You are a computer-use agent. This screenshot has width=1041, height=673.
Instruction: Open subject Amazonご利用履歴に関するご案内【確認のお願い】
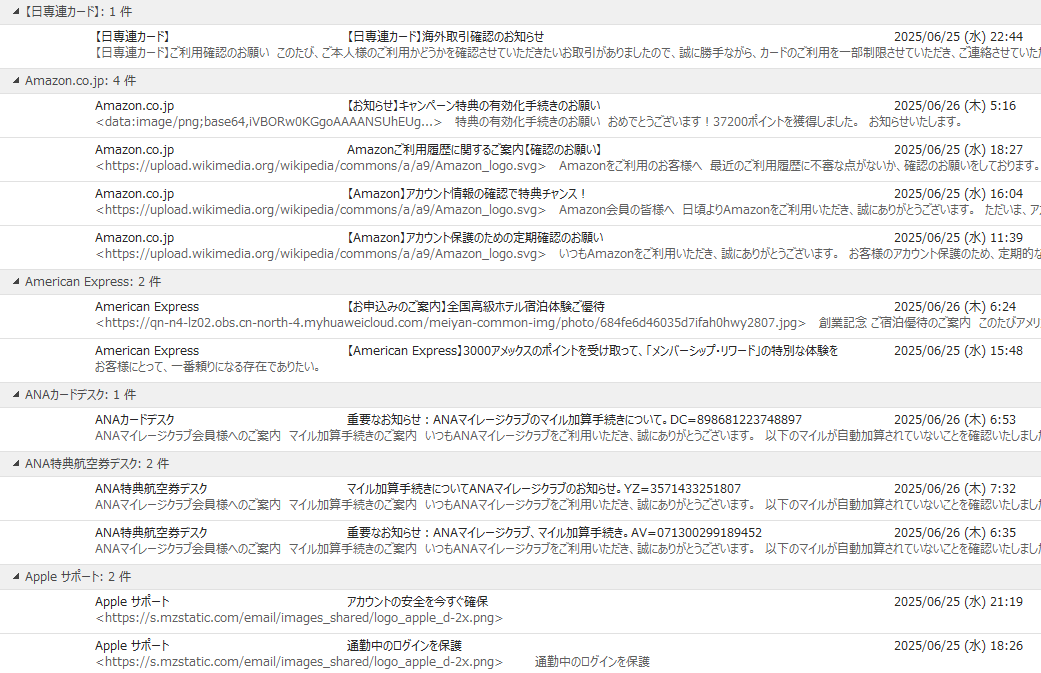[474, 150]
